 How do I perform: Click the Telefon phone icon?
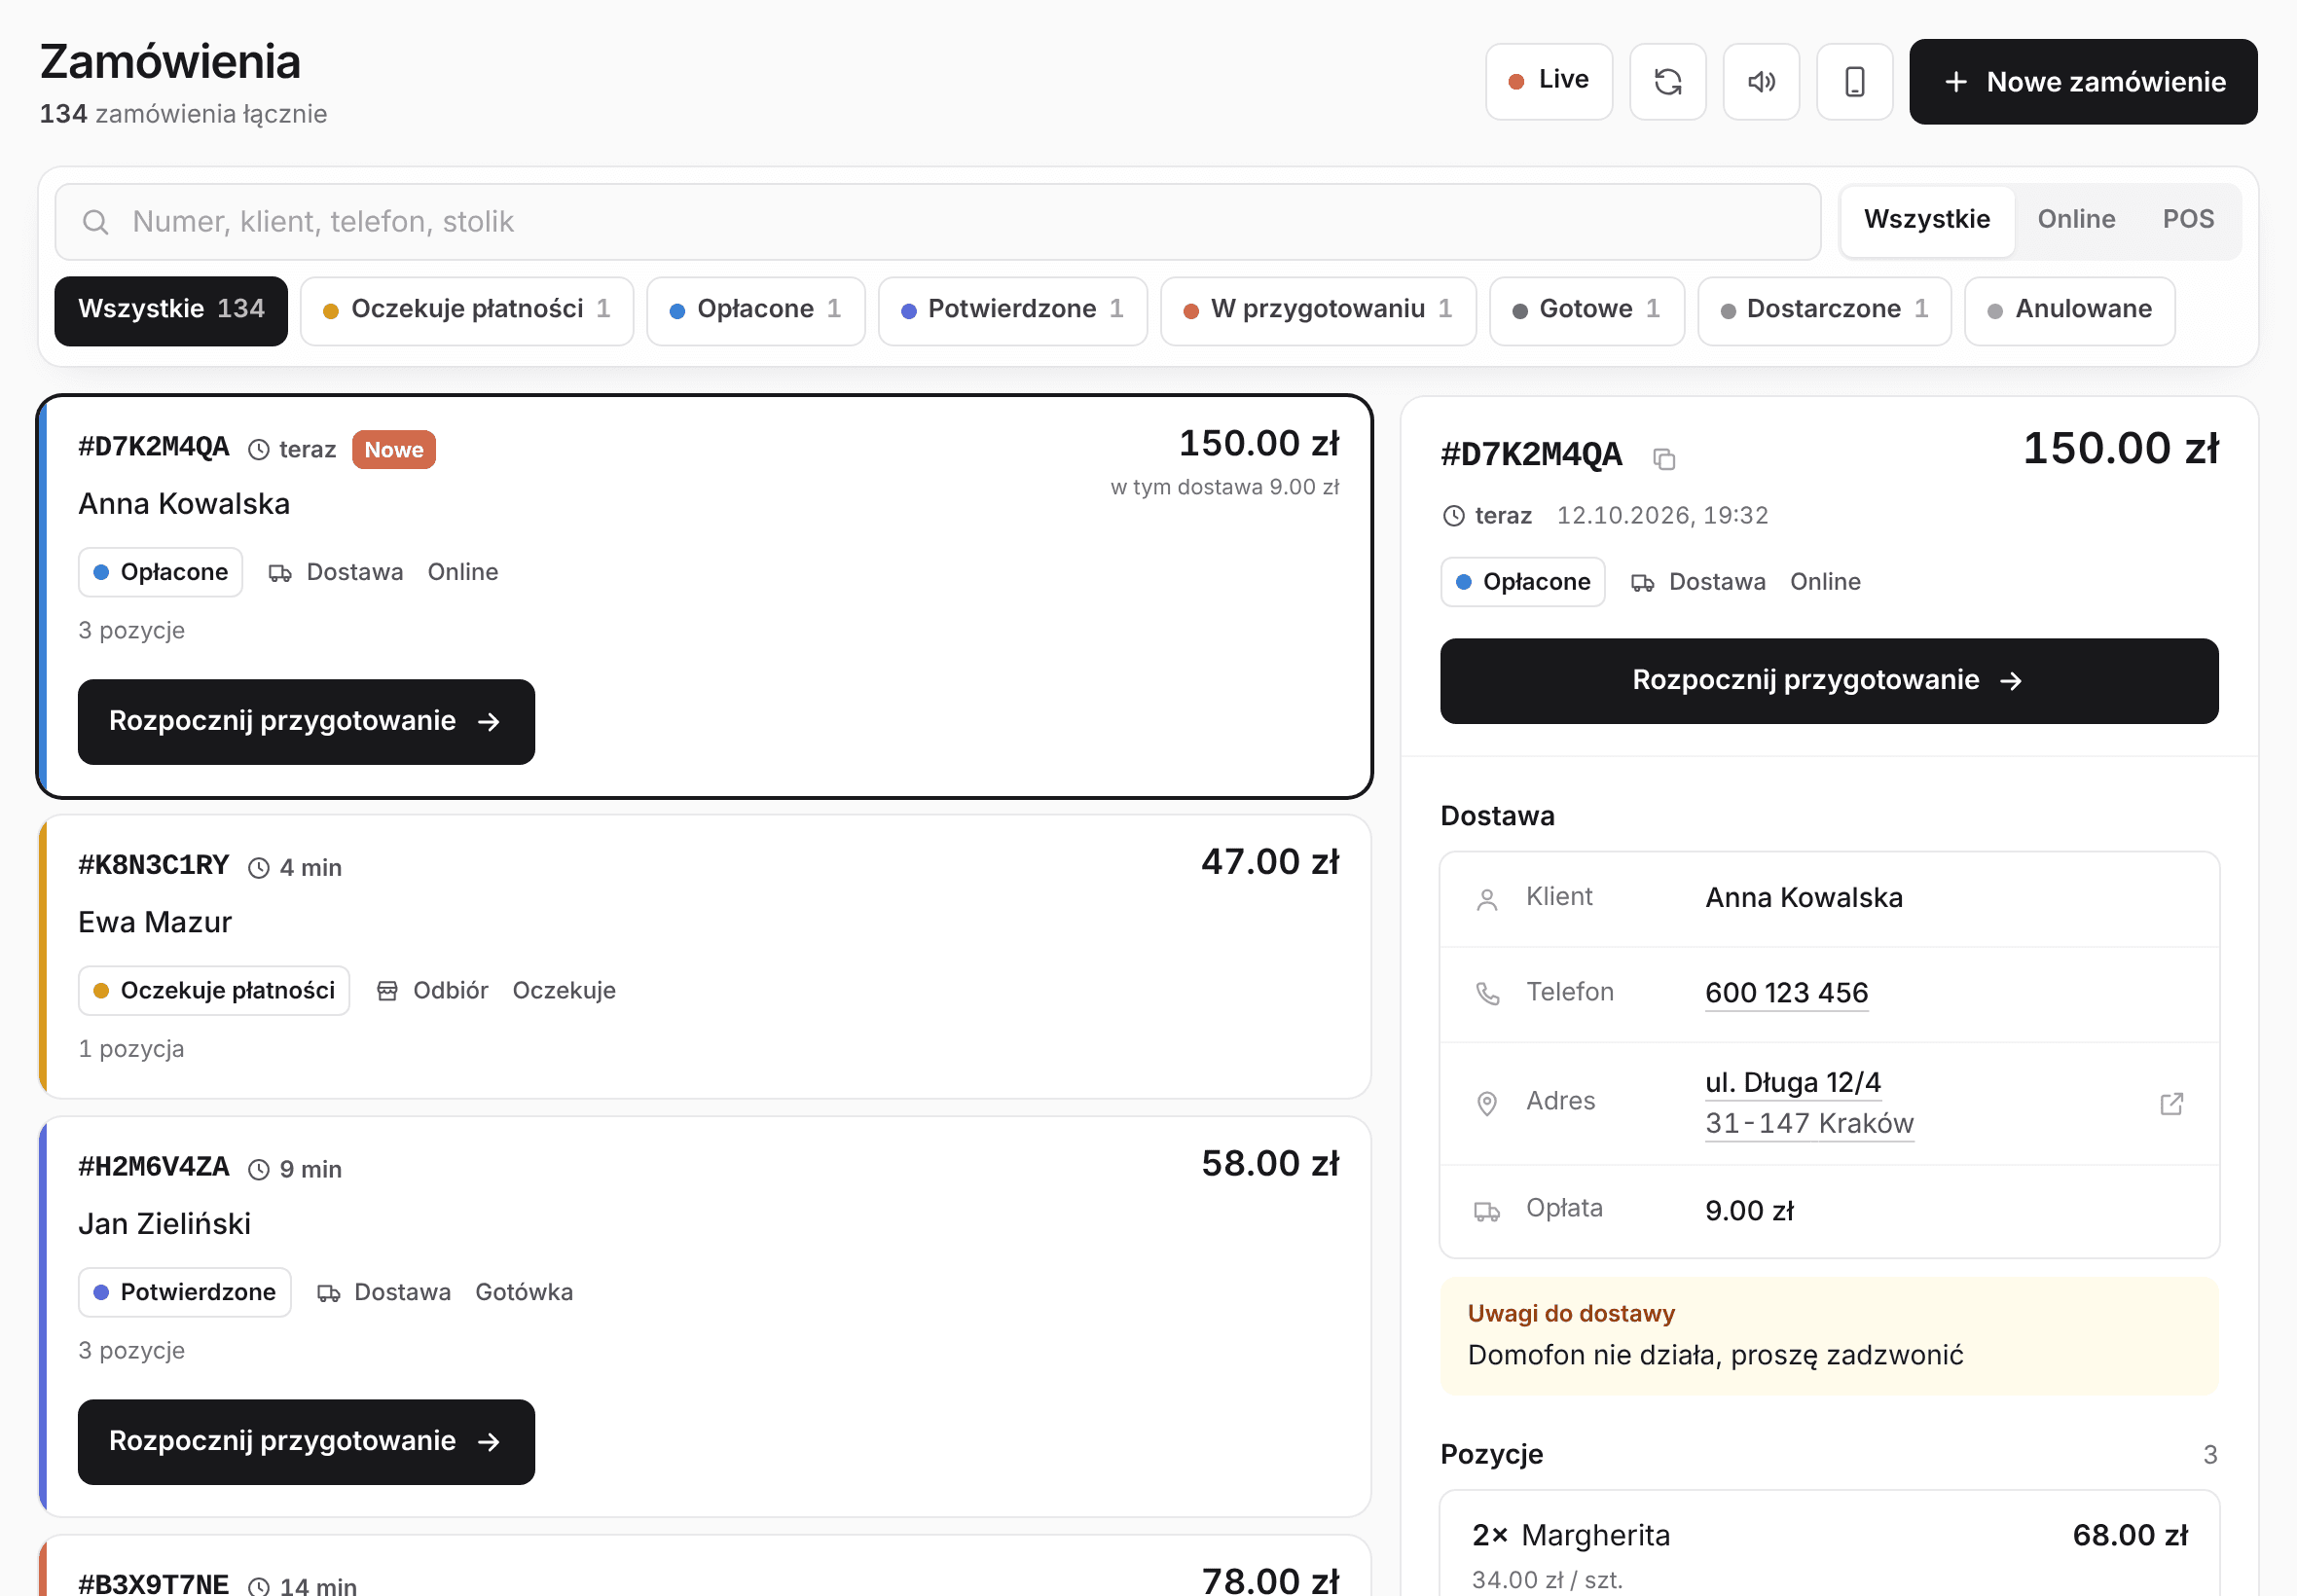(x=1486, y=993)
